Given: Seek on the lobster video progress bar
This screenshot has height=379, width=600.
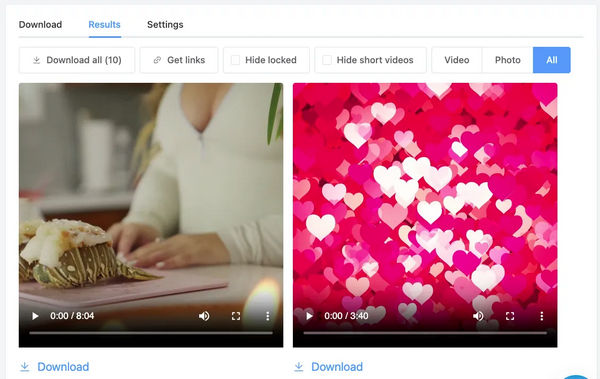Looking at the screenshot, I should pyautogui.click(x=151, y=333).
